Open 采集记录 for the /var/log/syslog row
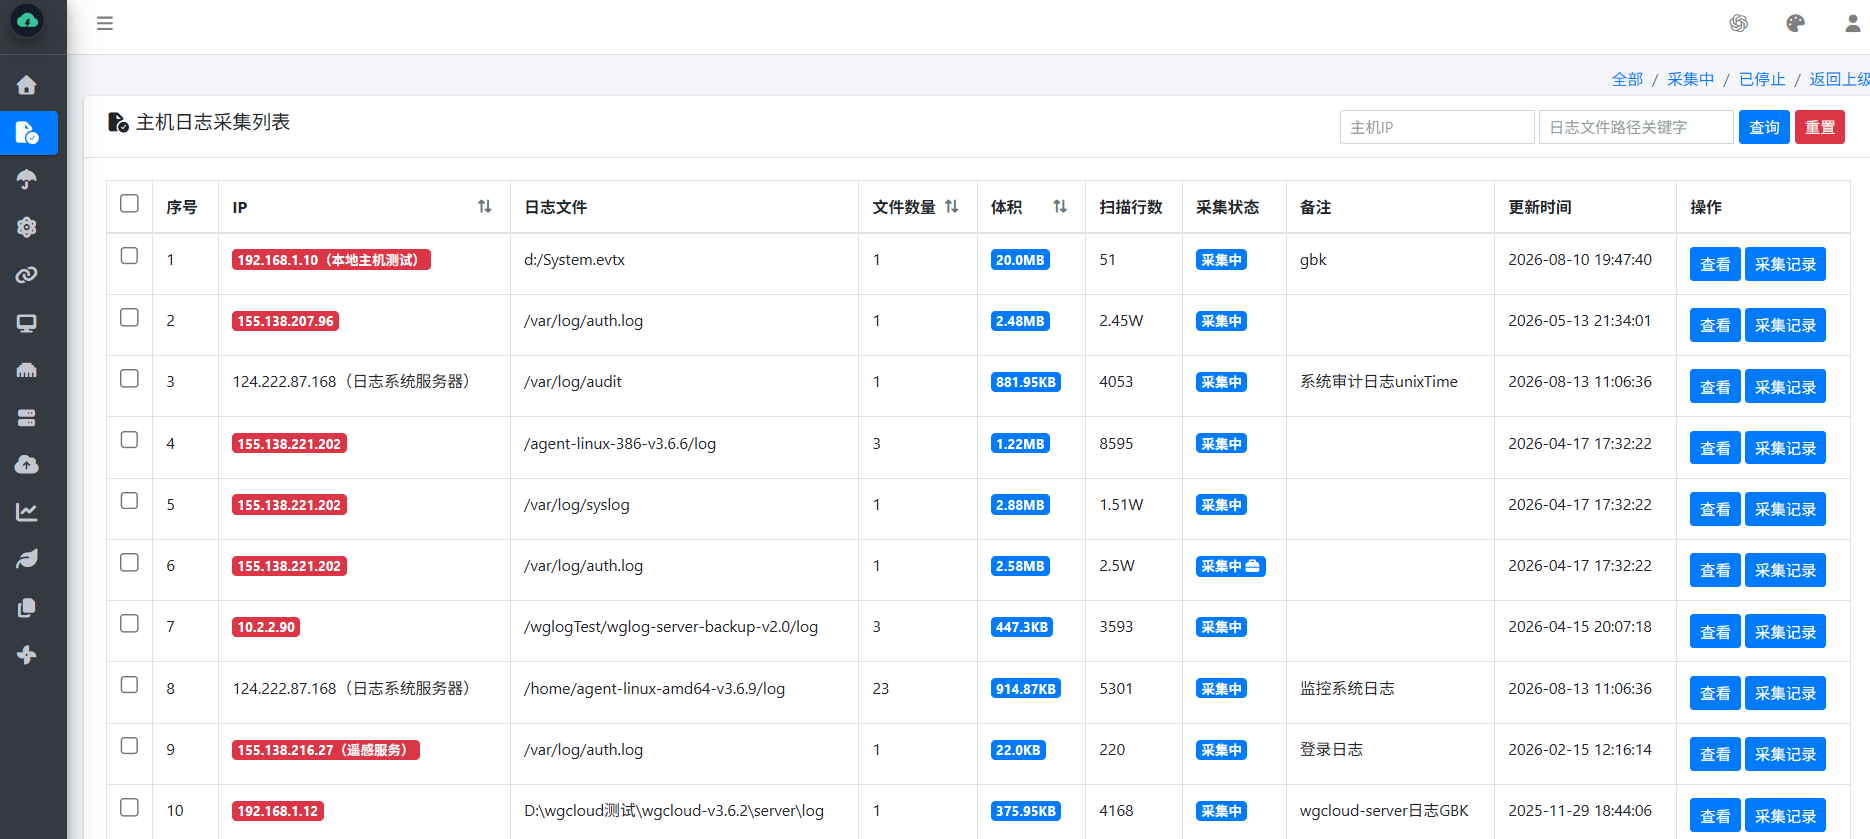This screenshot has width=1870, height=839. pyautogui.click(x=1785, y=509)
